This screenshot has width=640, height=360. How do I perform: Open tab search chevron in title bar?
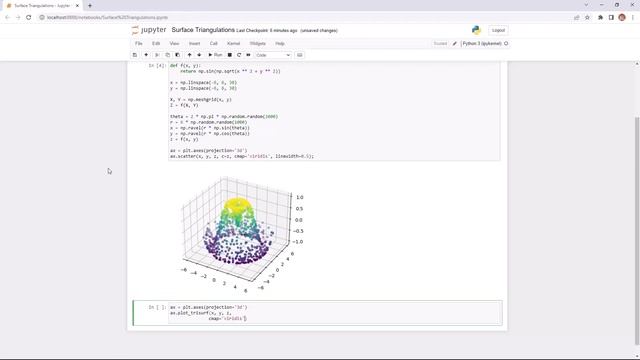tap(587, 5)
